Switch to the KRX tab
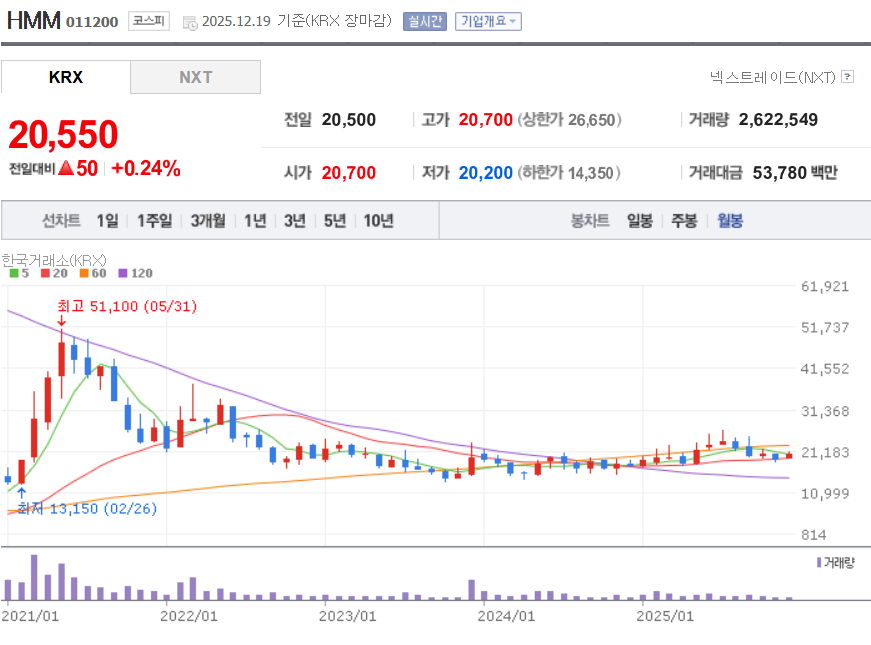Screen dimensions: 871x645 tap(66, 77)
